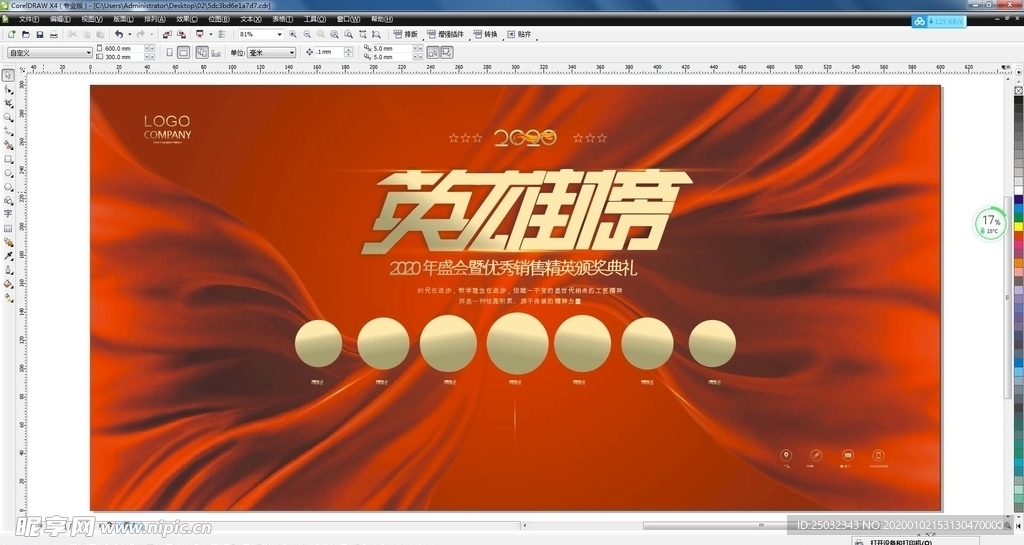Select the Text tool
Image resolution: width=1024 pixels, height=545 pixels.
point(8,213)
